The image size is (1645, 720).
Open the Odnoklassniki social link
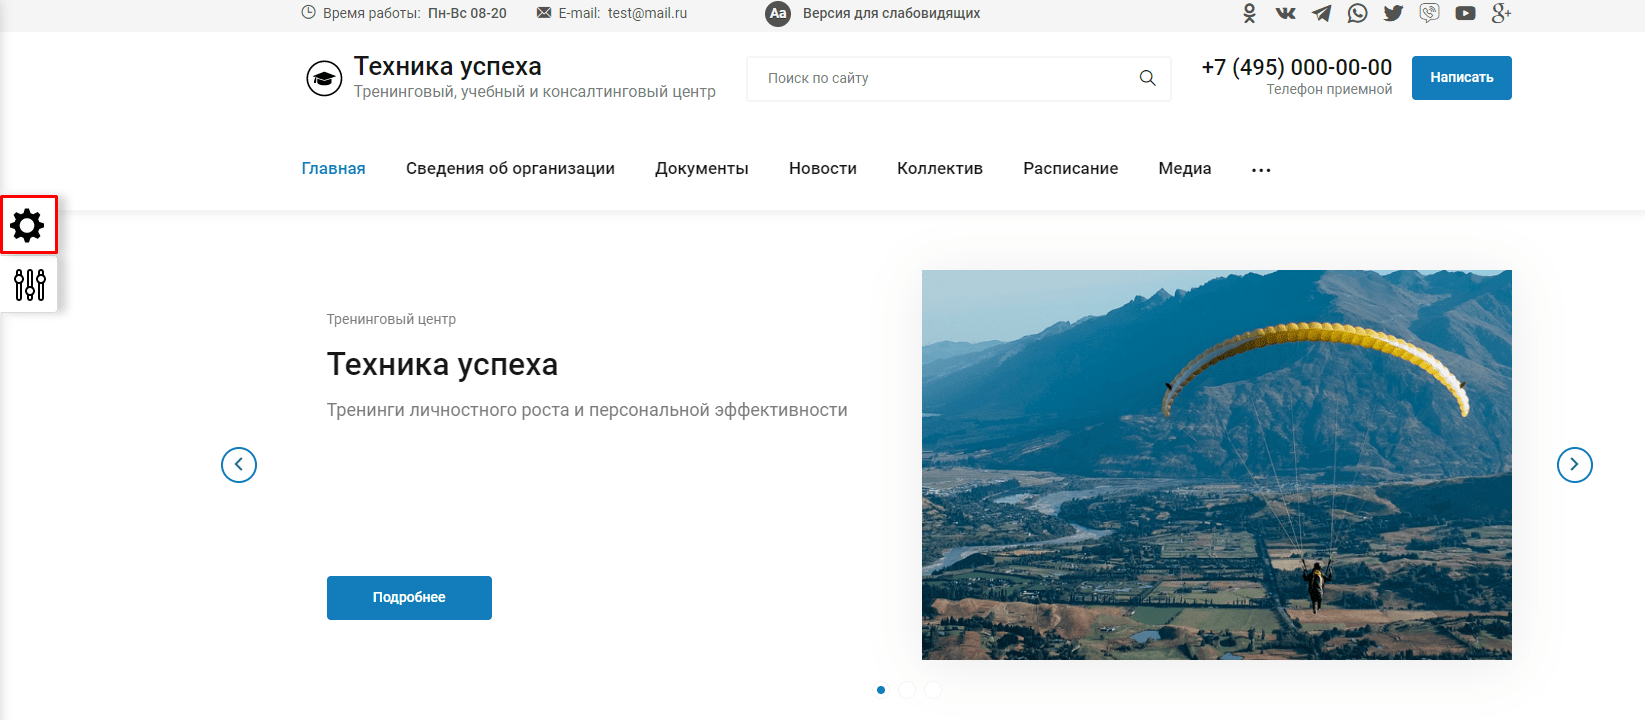coord(1249,13)
